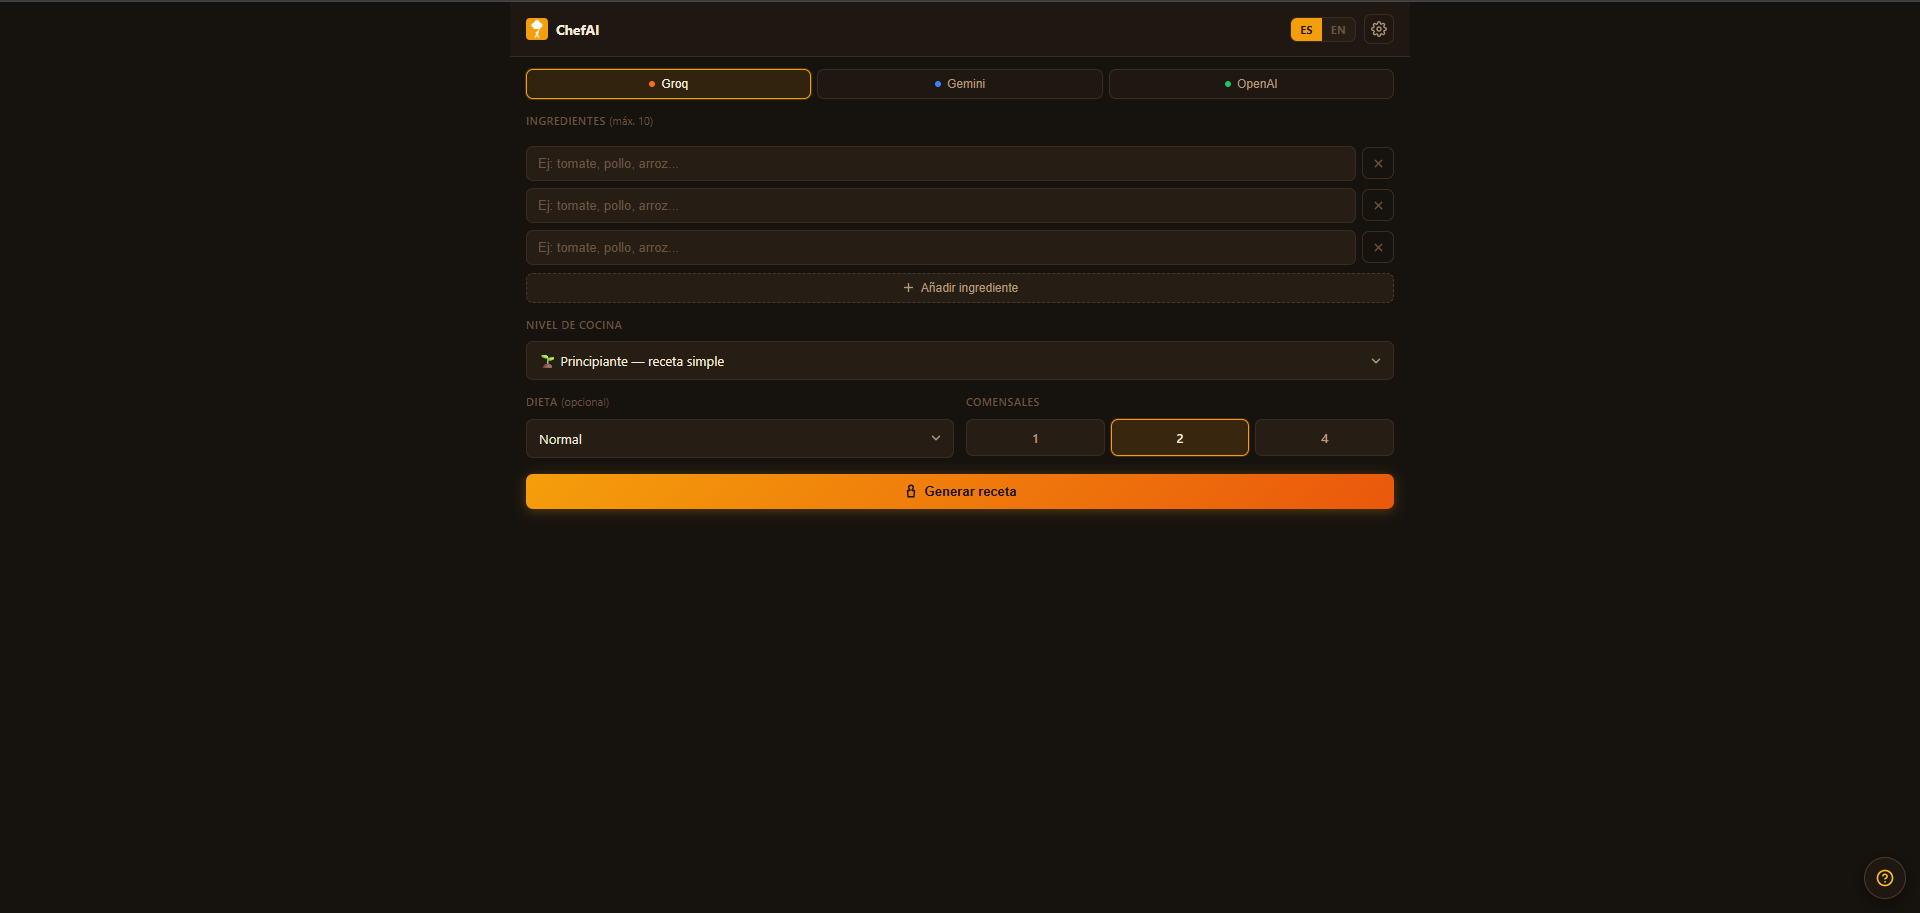The height and width of the screenshot is (913, 1920).
Task: Select the Gemini provider tab
Action: (x=960, y=84)
